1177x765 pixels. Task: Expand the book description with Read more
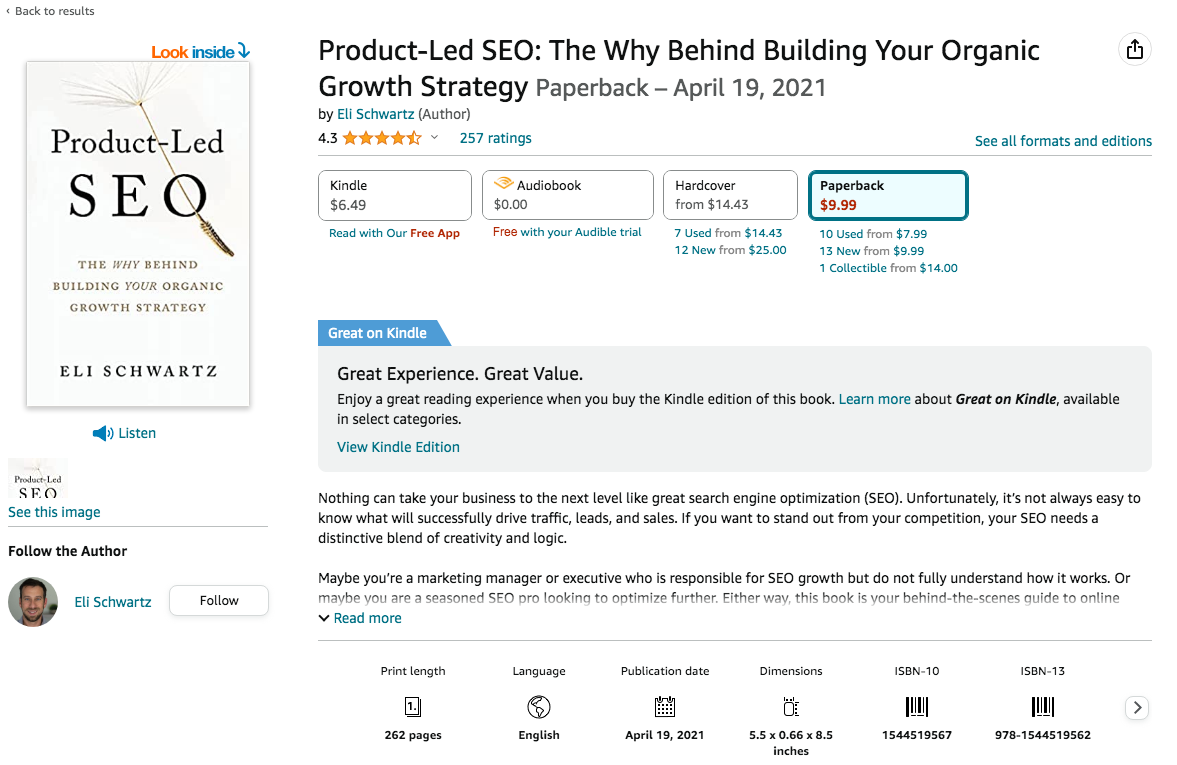(x=360, y=618)
